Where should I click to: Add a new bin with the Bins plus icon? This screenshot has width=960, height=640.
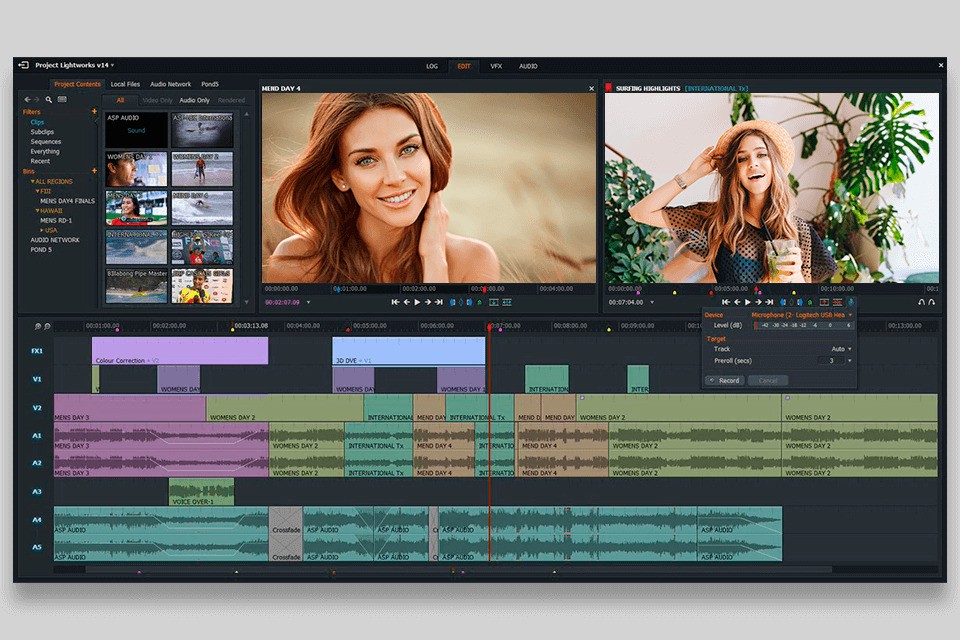click(94, 171)
